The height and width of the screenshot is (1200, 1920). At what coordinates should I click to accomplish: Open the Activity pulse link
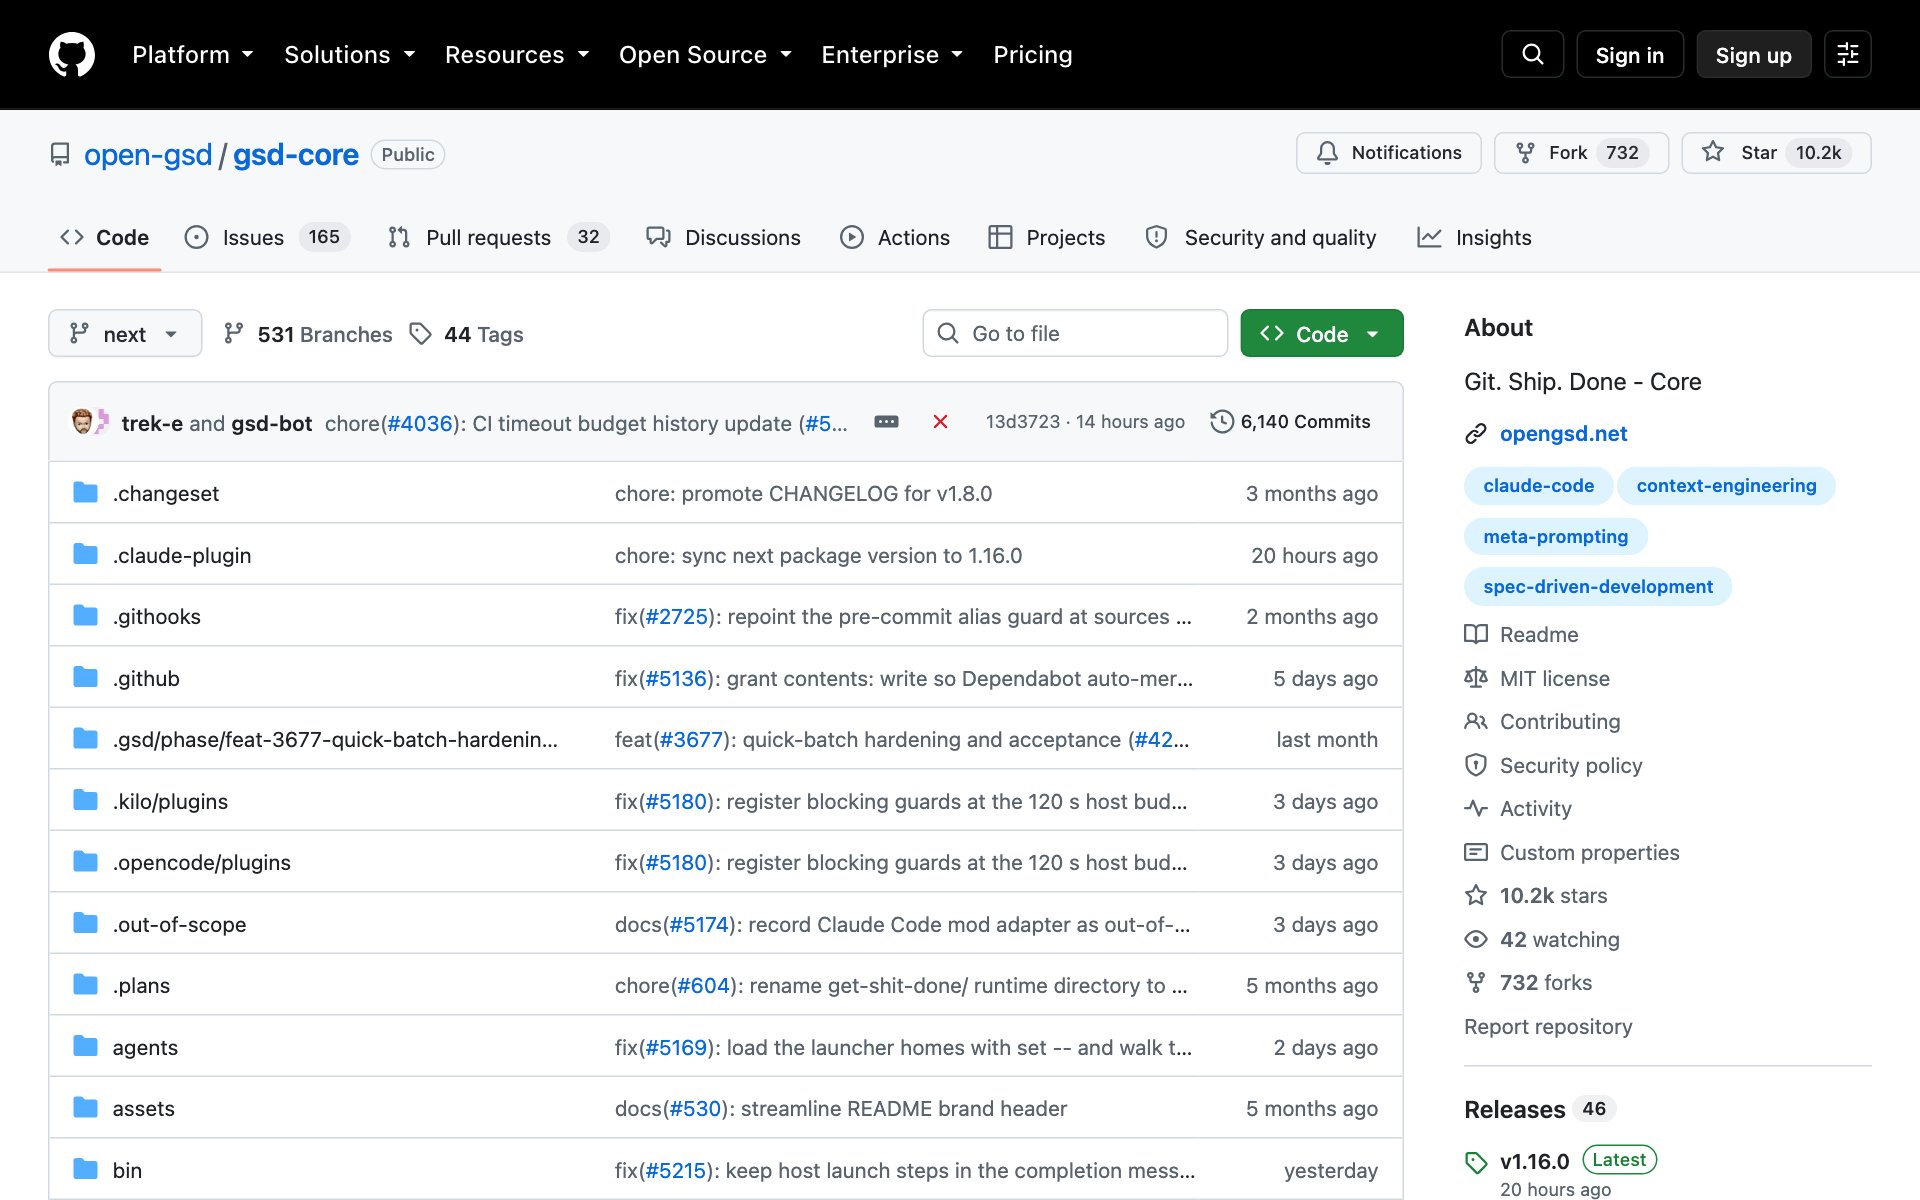1518,809
